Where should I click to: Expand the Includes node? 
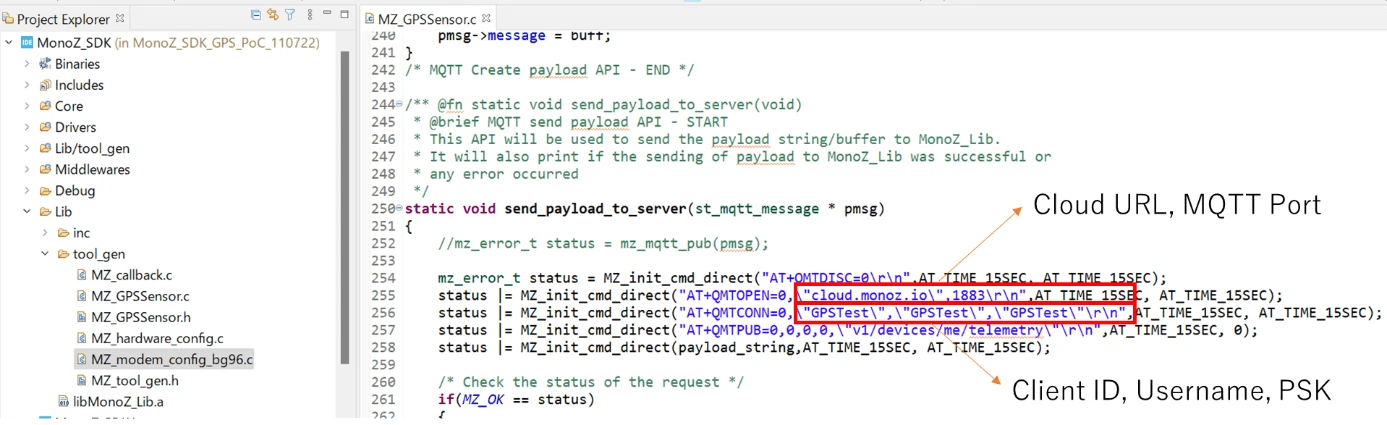point(27,85)
